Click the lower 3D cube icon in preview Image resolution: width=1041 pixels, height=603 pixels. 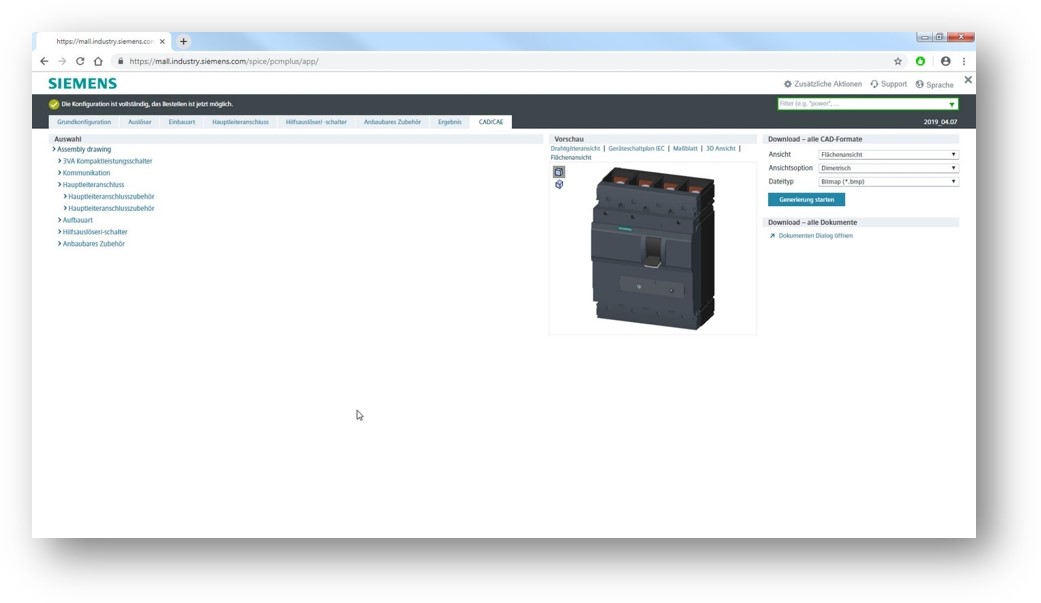pyautogui.click(x=559, y=185)
